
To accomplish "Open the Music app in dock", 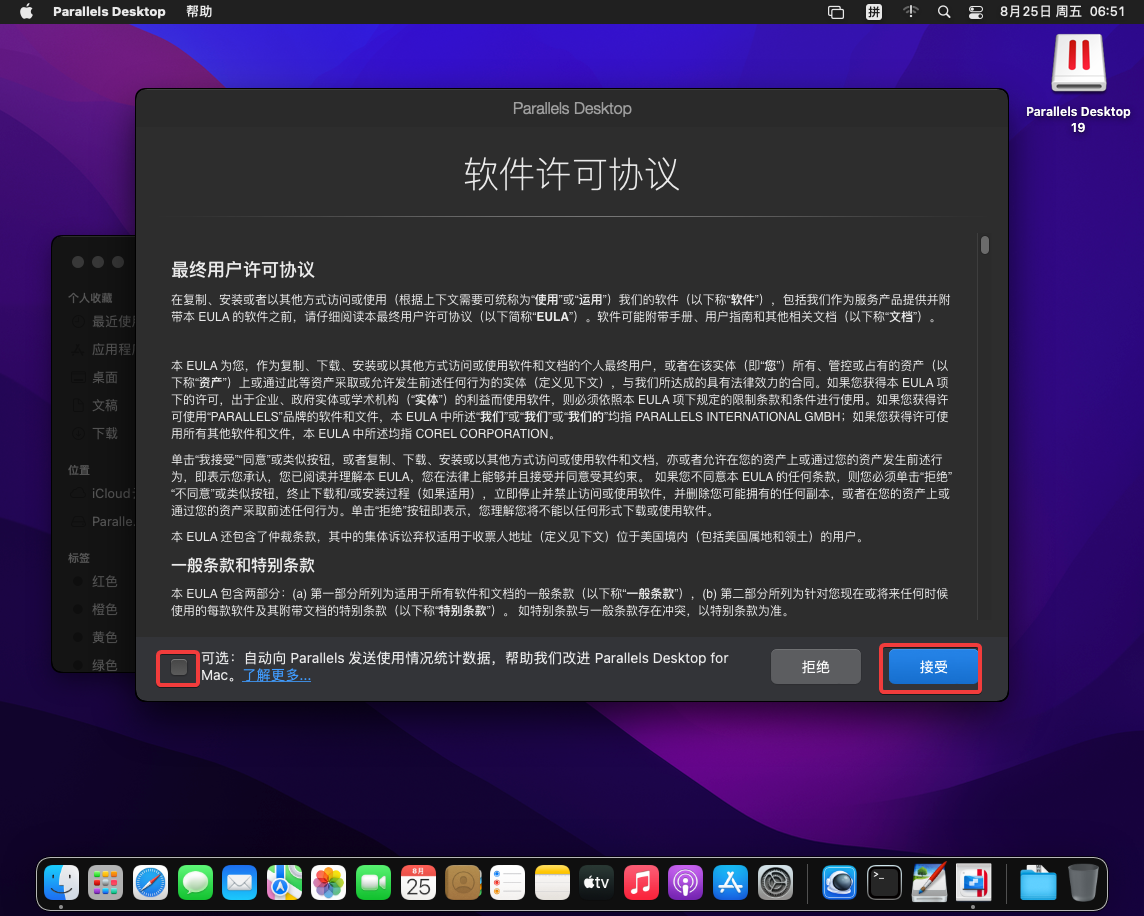I will click(x=641, y=883).
